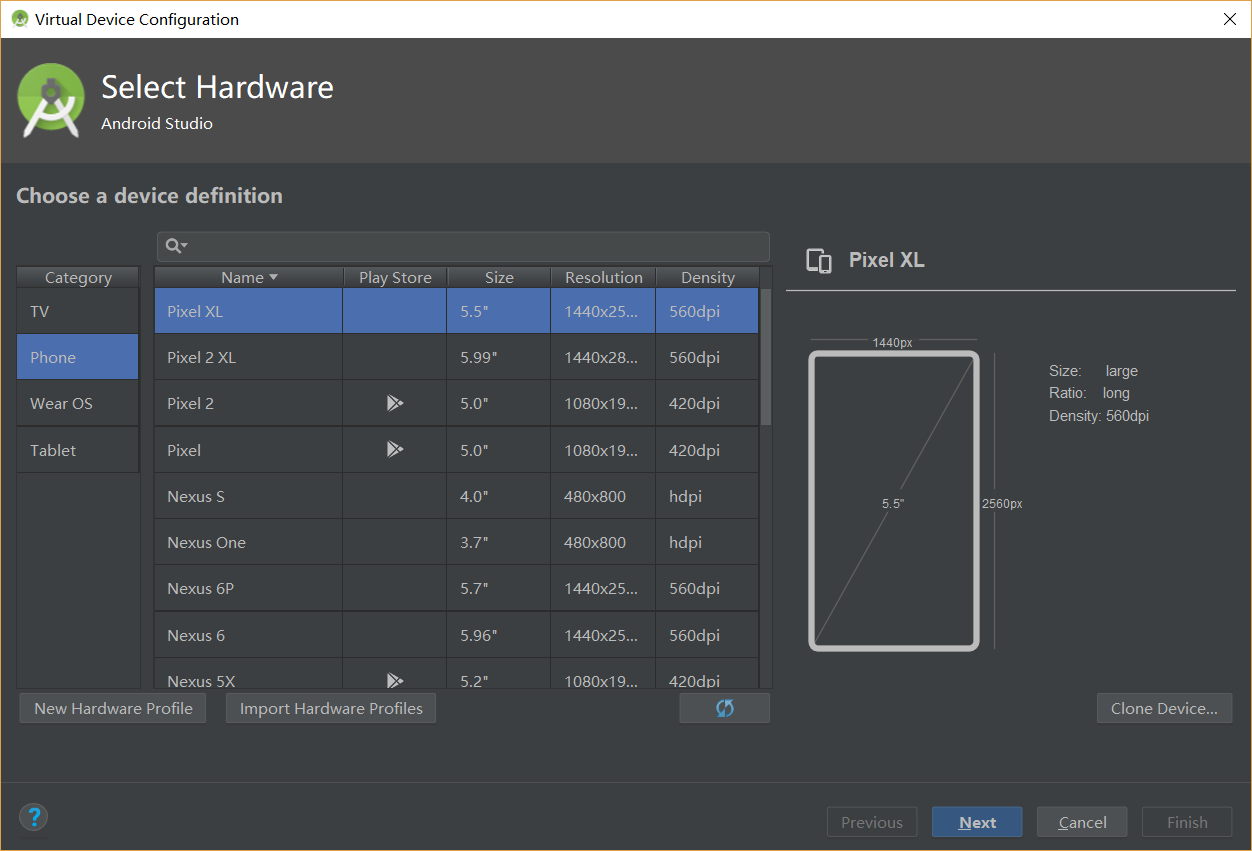Viewport: 1252px width, 851px height.
Task: Select the Pixel 2 XL device
Action: coord(201,357)
